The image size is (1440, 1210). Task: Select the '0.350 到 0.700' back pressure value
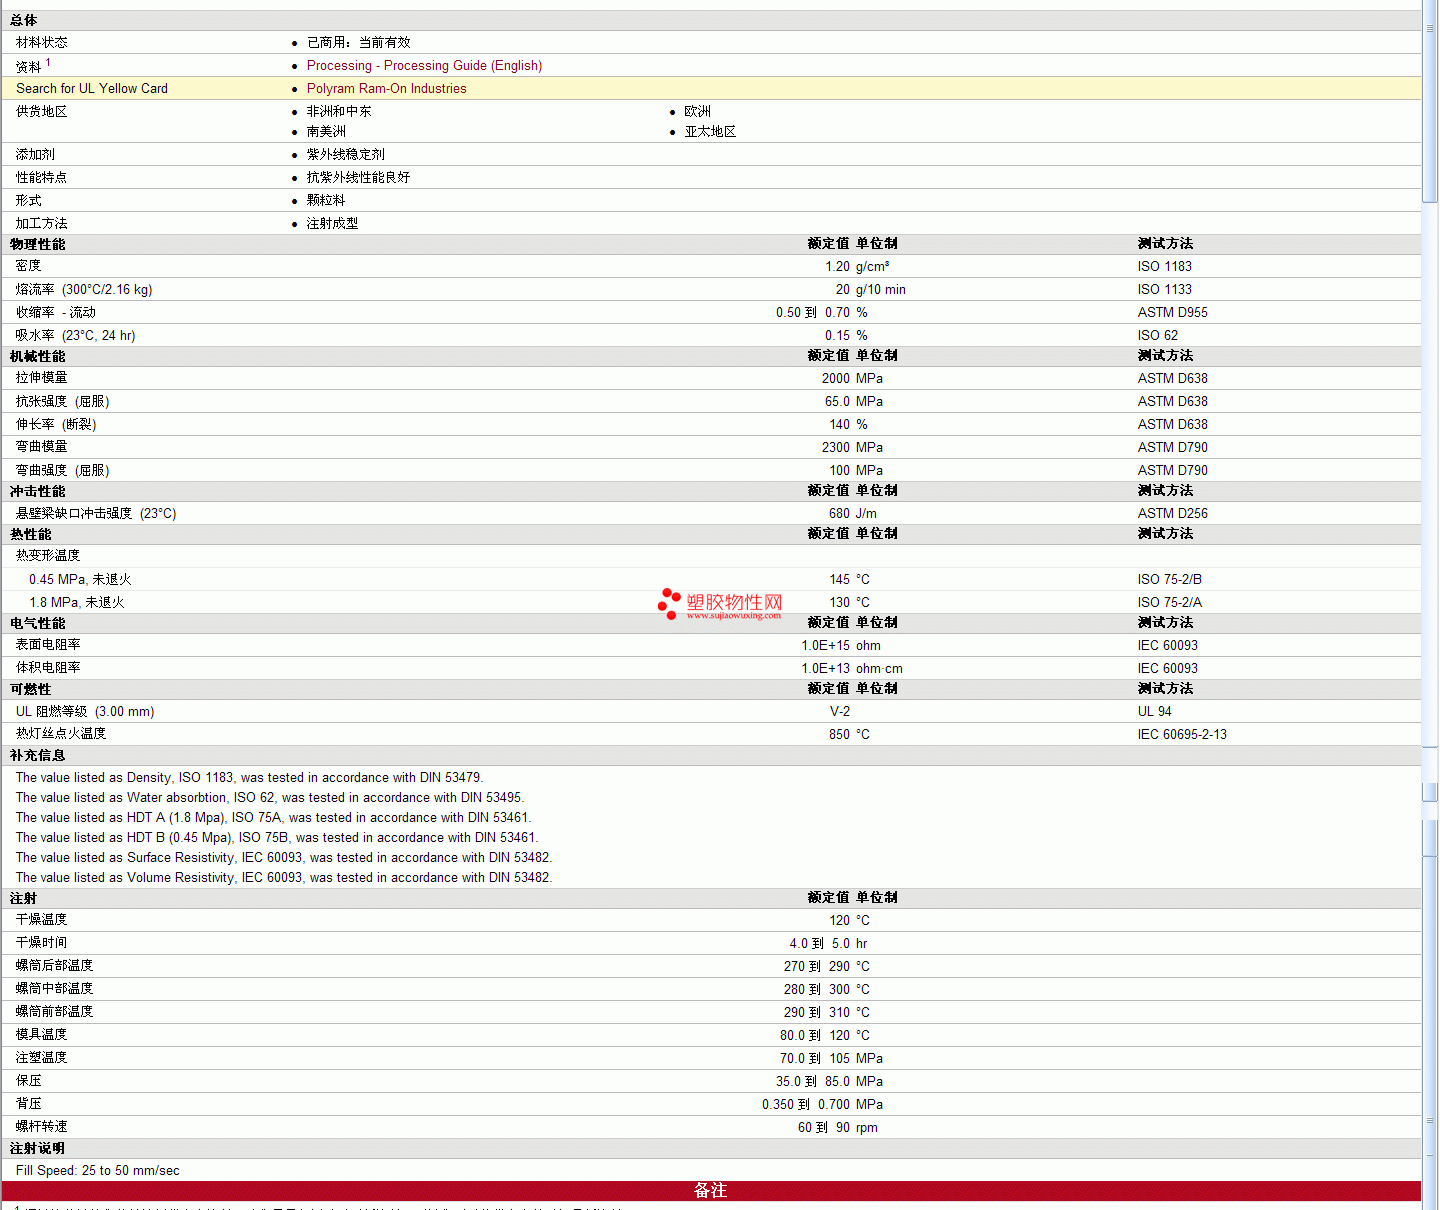pyautogui.click(x=806, y=1104)
